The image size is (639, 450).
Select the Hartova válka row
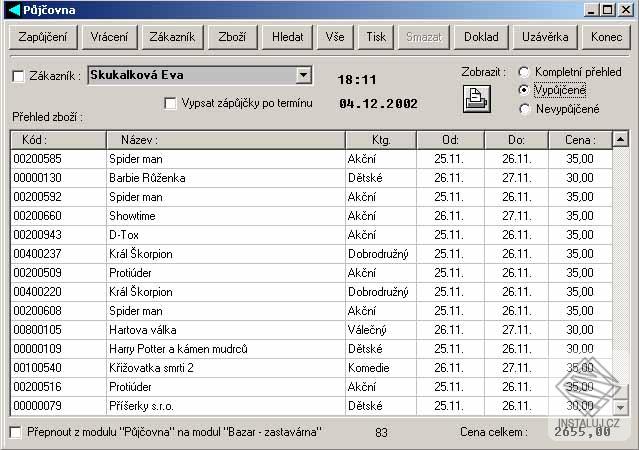[x=311, y=330]
